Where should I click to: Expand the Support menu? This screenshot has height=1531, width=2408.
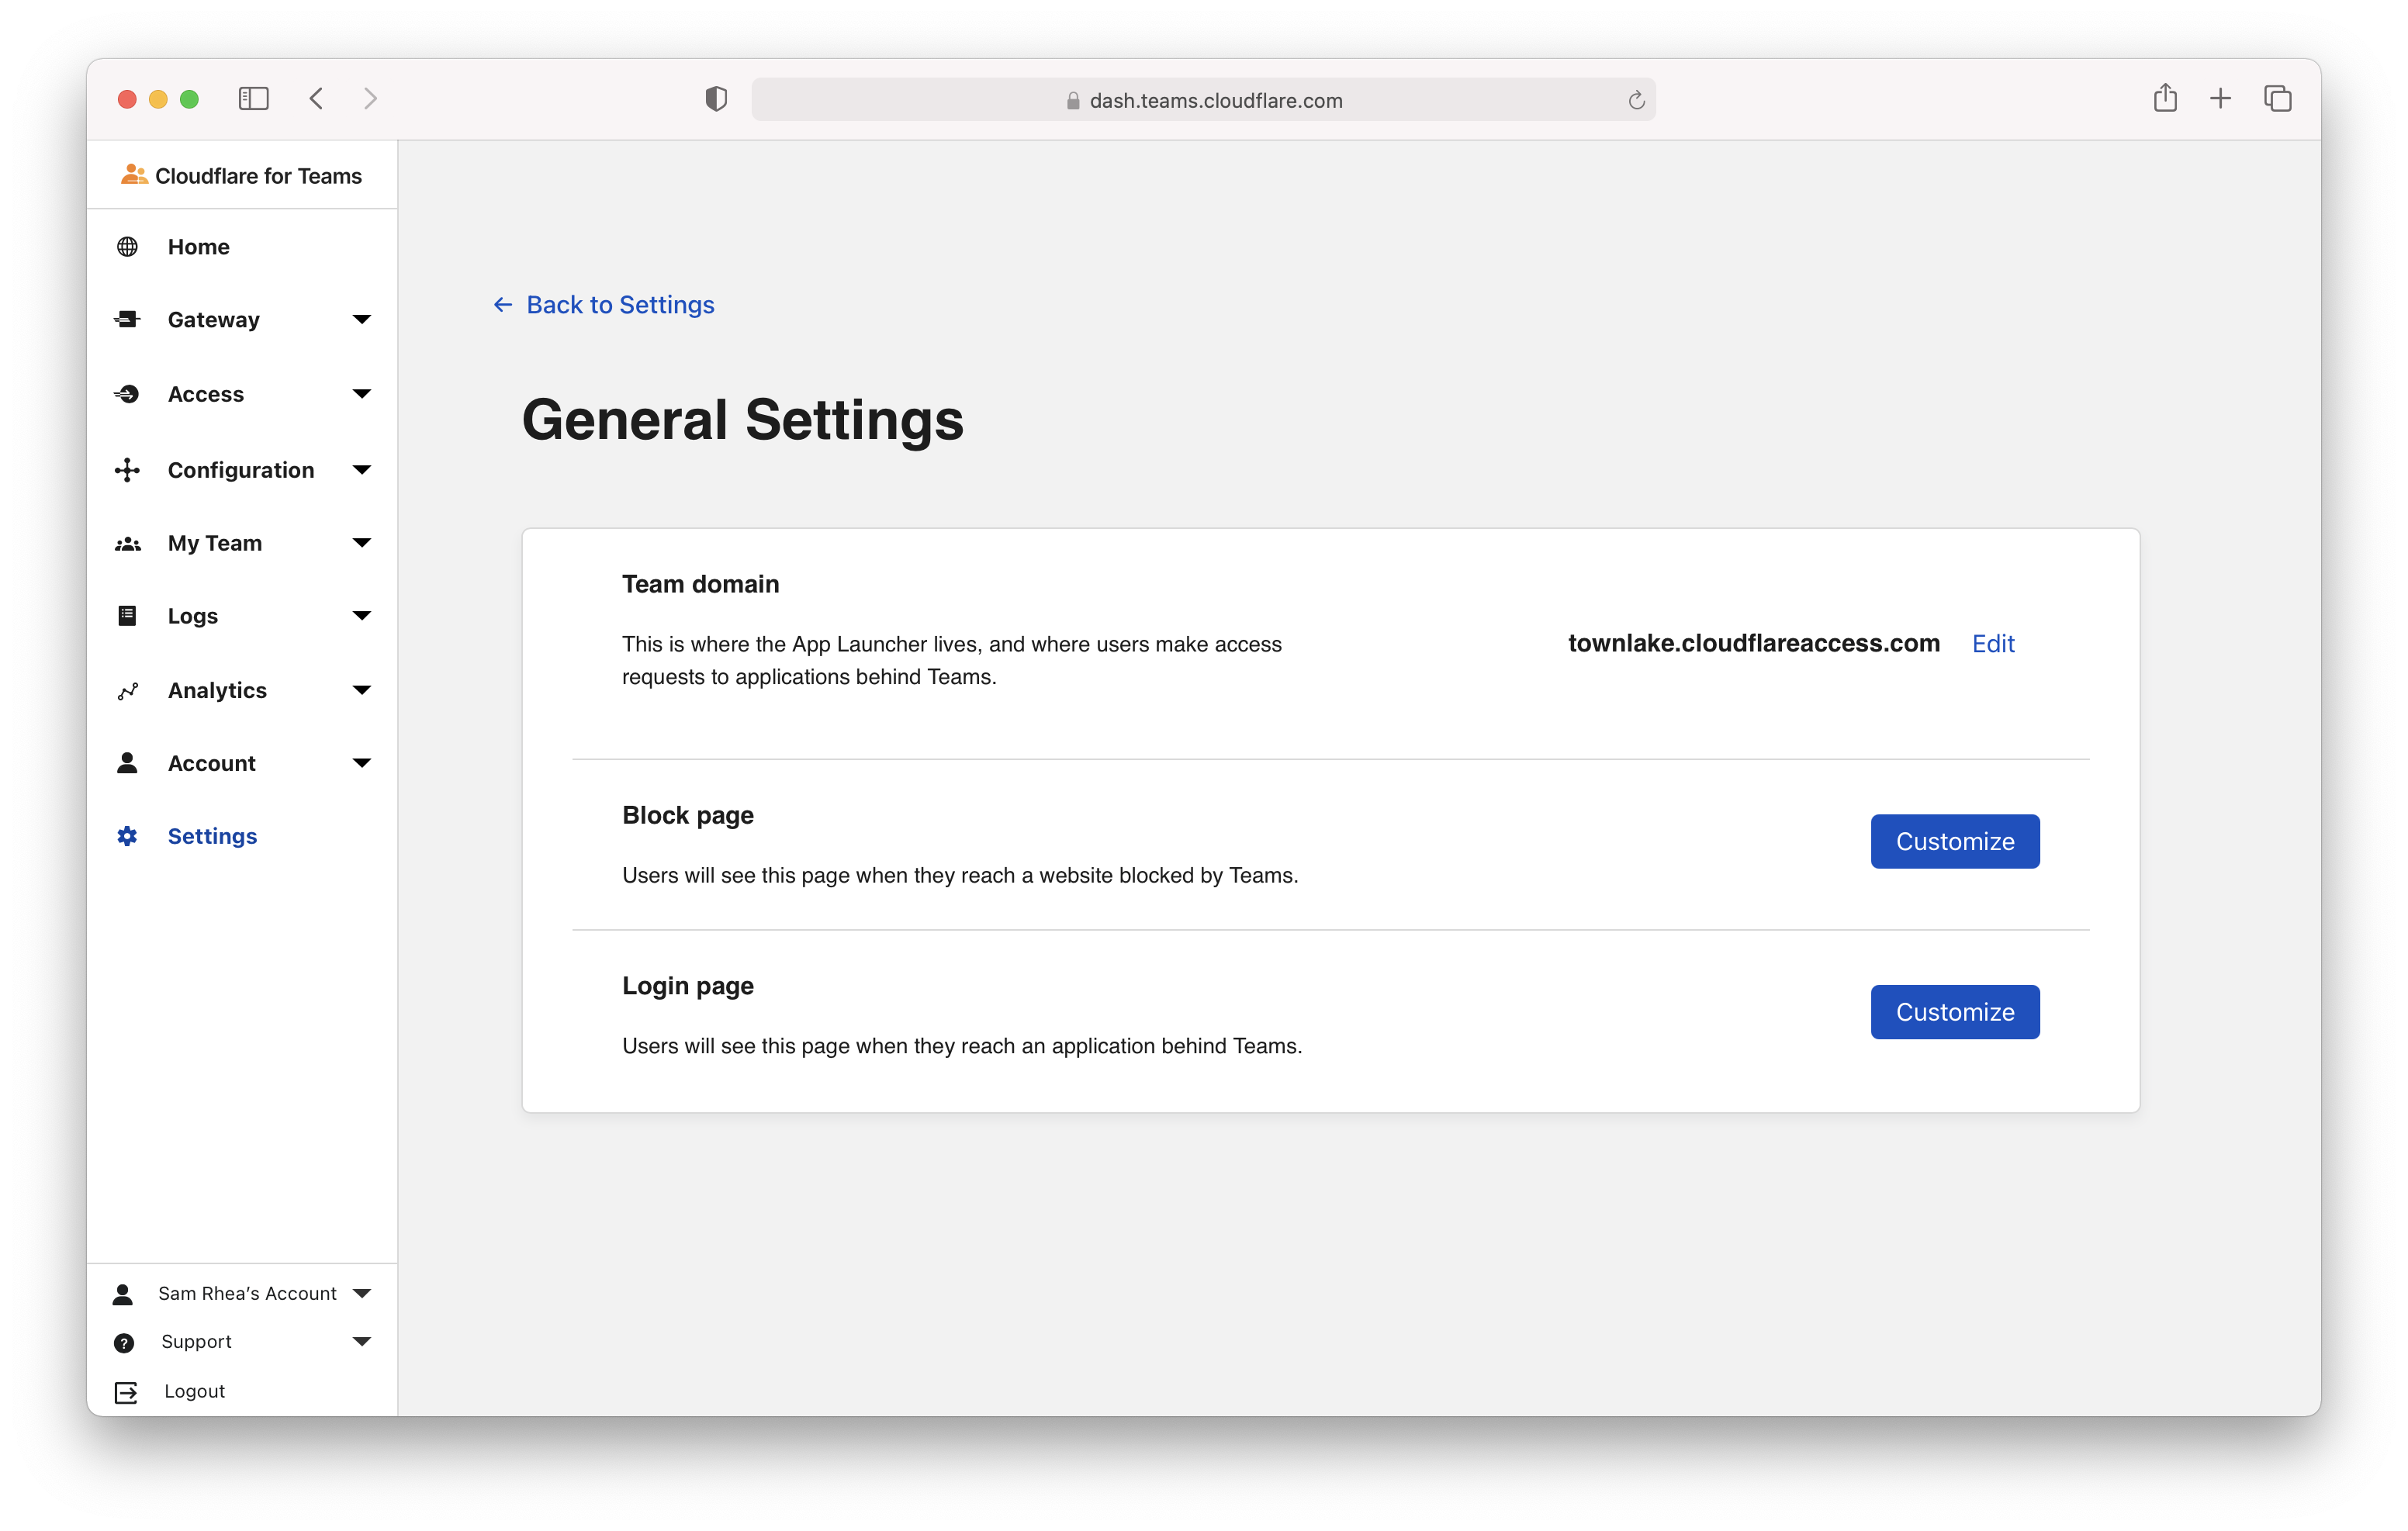[361, 1341]
